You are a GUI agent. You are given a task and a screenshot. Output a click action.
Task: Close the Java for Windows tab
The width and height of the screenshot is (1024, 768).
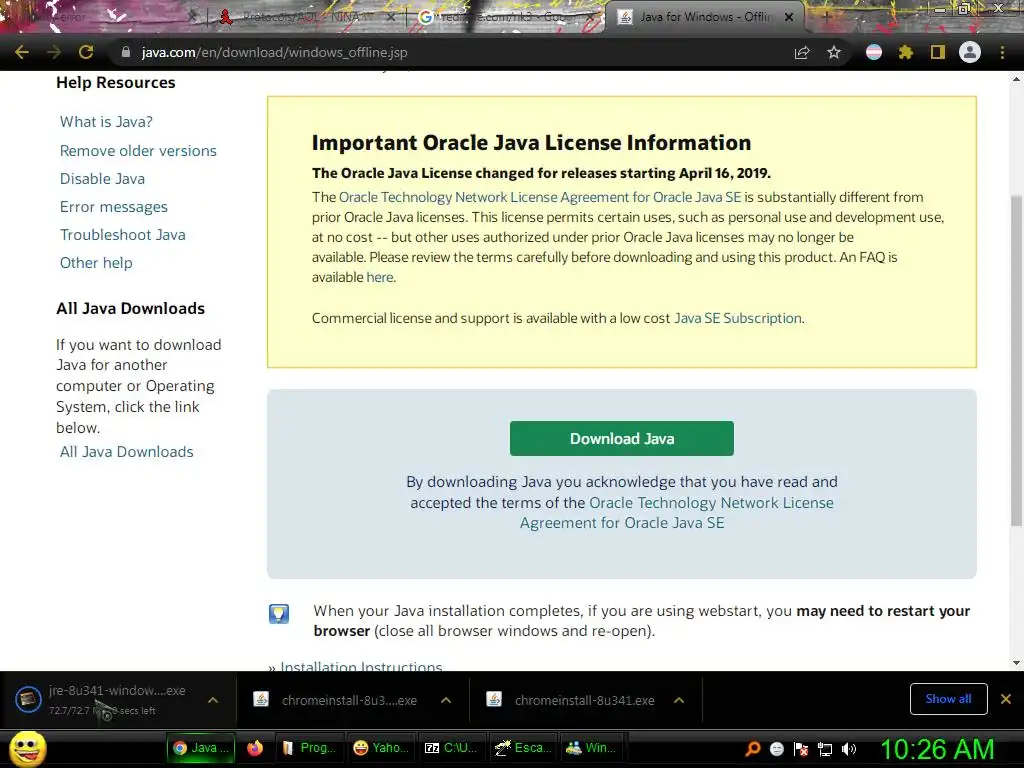[x=789, y=17]
